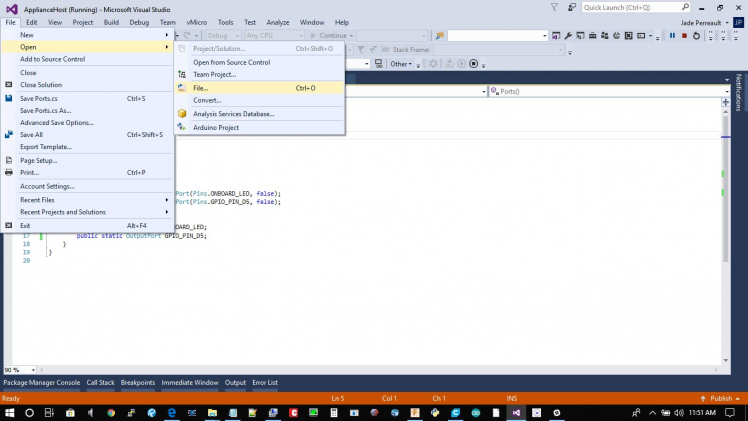The height and width of the screenshot is (421, 748).
Task: Switch to the Call Stack tab
Action: (100, 382)
